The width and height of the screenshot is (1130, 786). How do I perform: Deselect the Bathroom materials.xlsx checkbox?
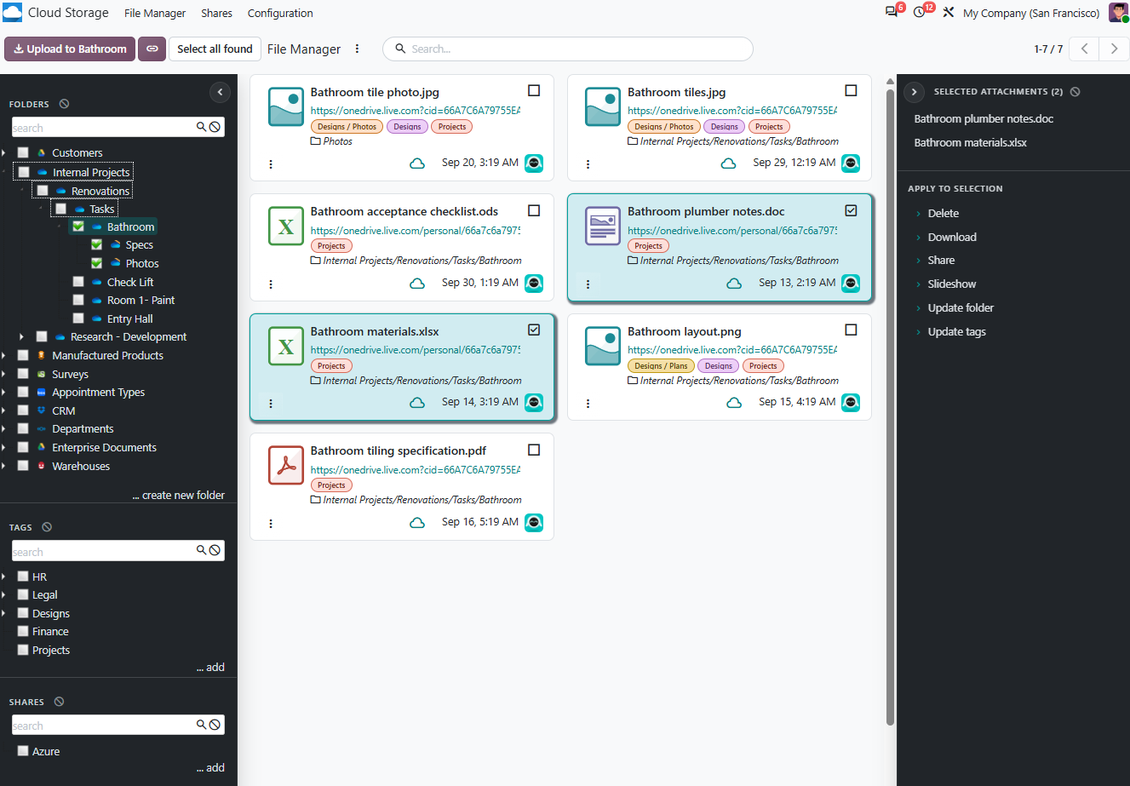point(534,330)
